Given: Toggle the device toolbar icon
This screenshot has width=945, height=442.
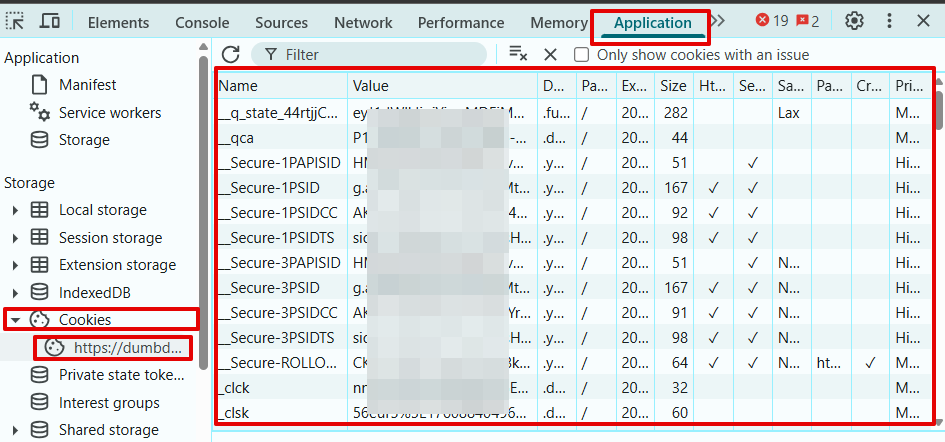Looking at the screenshot, I should pos(50,22).
